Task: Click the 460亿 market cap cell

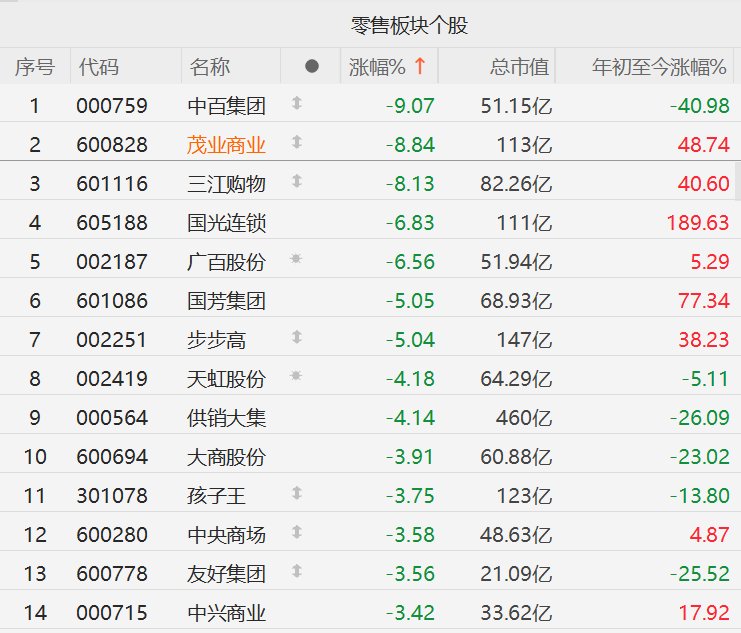Action: point(524,418)
